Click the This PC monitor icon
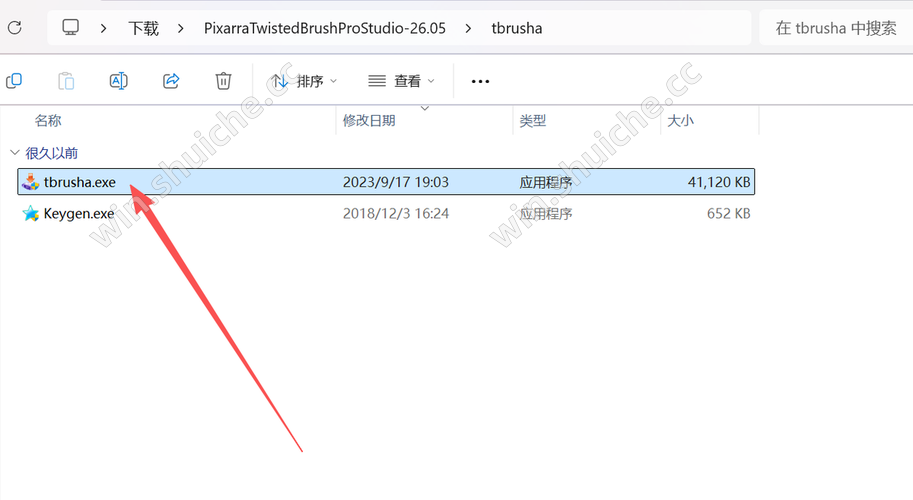Screen dimensions: 913x500 70,27
